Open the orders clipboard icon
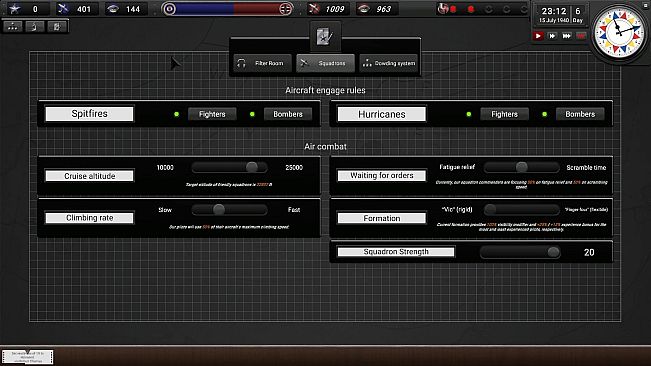Screen dimensions: 651x366 325,37
